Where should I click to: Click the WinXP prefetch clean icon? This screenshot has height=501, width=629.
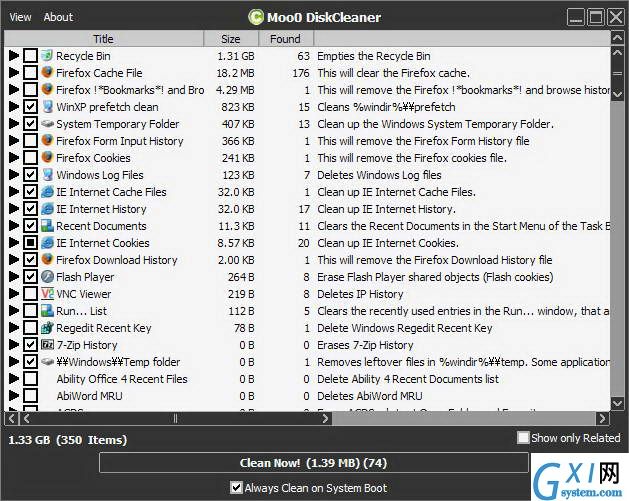point(47,106)
